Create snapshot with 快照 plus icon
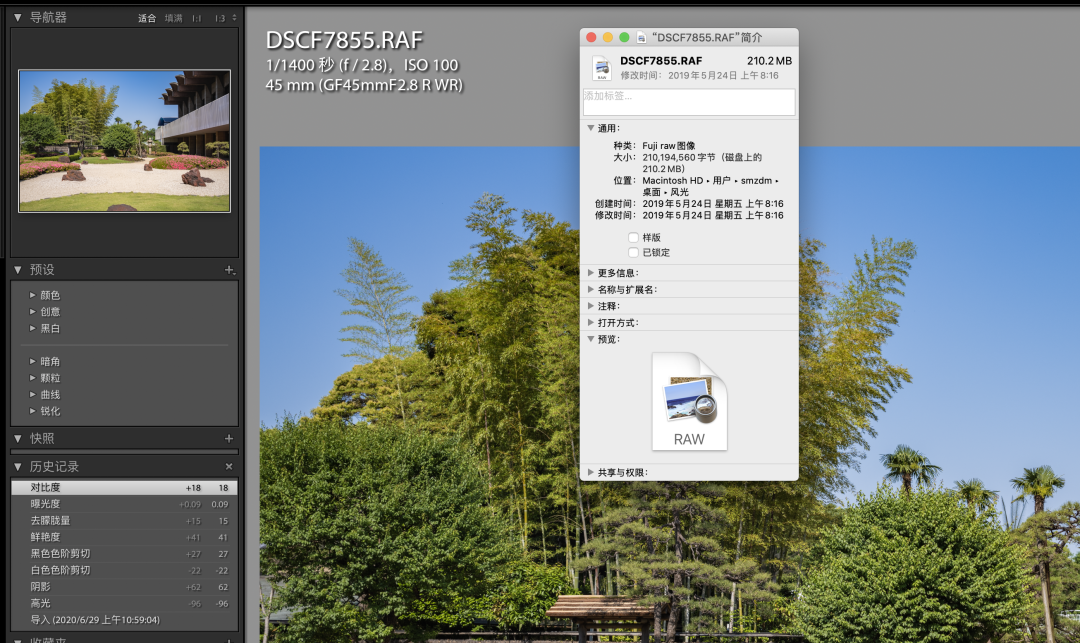Viewport: 1080px width, 643px height. [229, 439]
